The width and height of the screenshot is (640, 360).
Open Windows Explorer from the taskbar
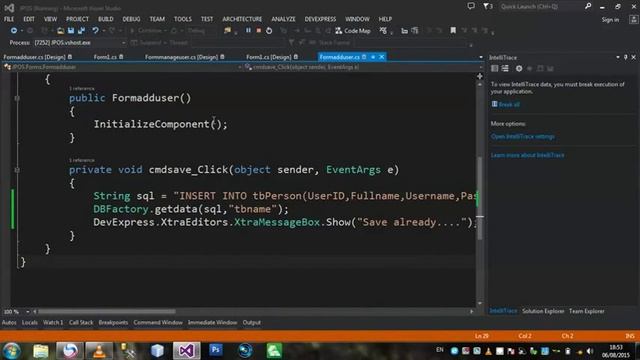(x=40, y=350)
